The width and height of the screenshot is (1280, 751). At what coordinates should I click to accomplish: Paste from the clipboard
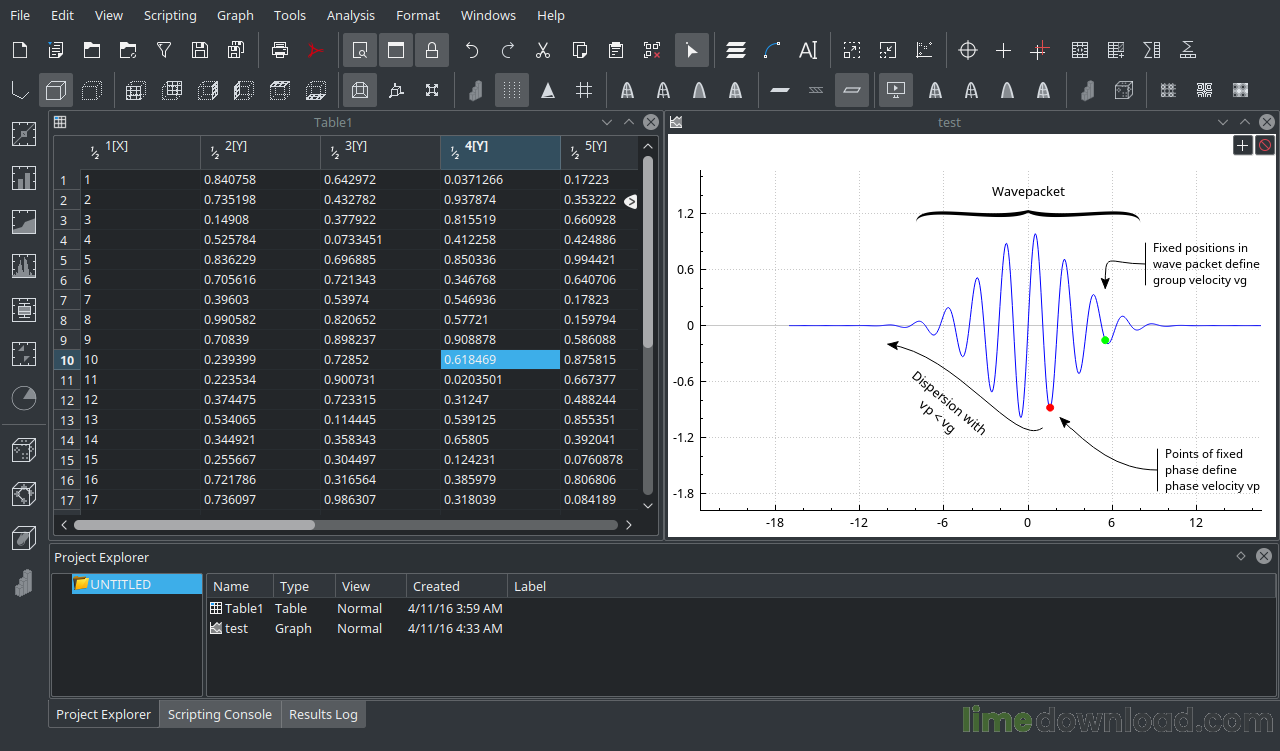coord(615,50)
